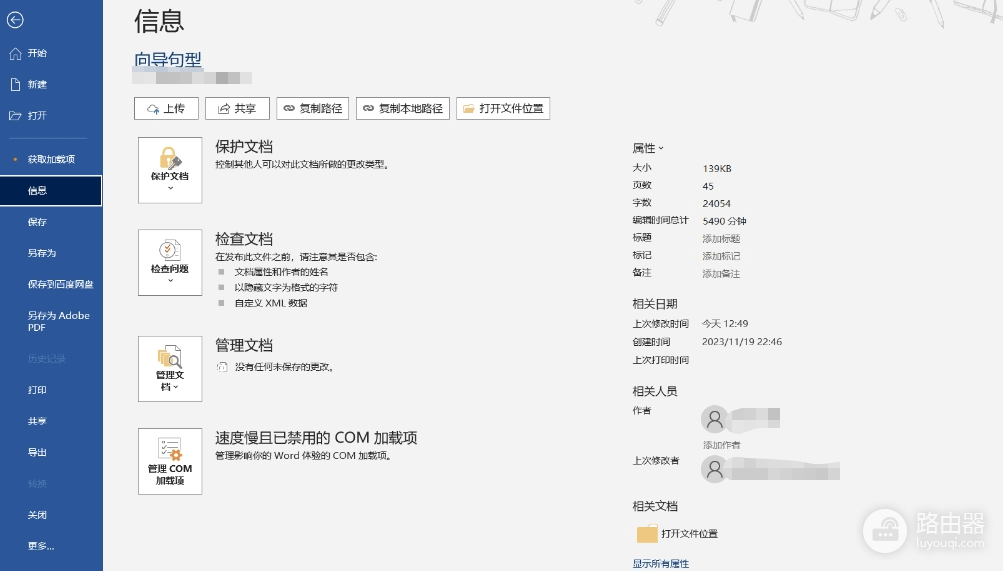This screenshot has width=1003, height=571.
Task: Click the file size value 139KB
Action: pyautogui.click(x=716, y=169)
